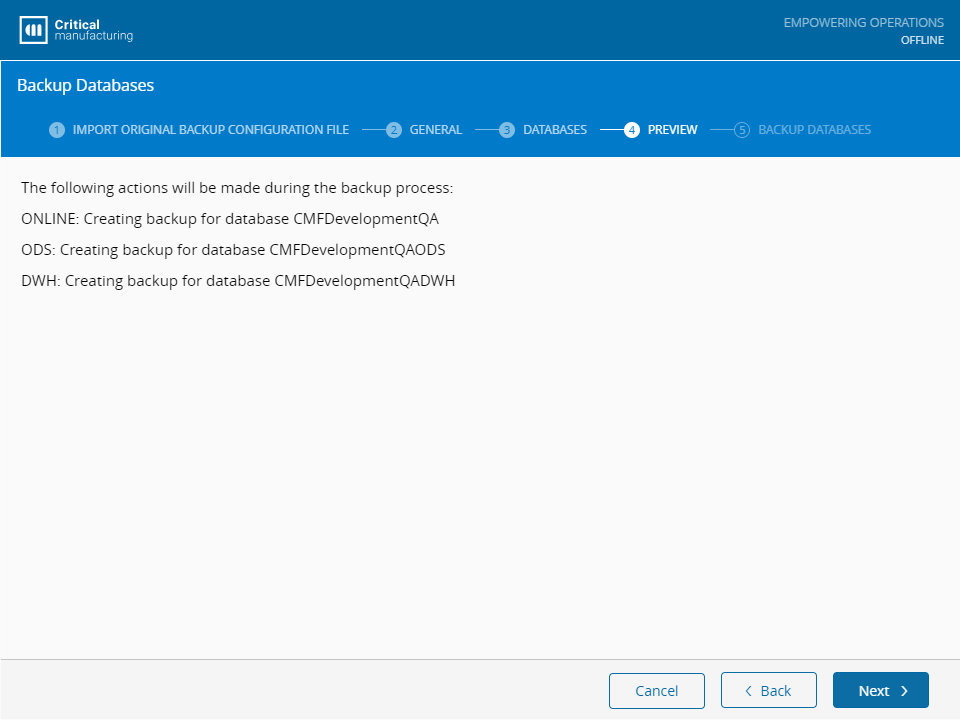This screenshot has width=960, height=720.
Task: Click the step 2 number circle
Action: pos(394,130)
